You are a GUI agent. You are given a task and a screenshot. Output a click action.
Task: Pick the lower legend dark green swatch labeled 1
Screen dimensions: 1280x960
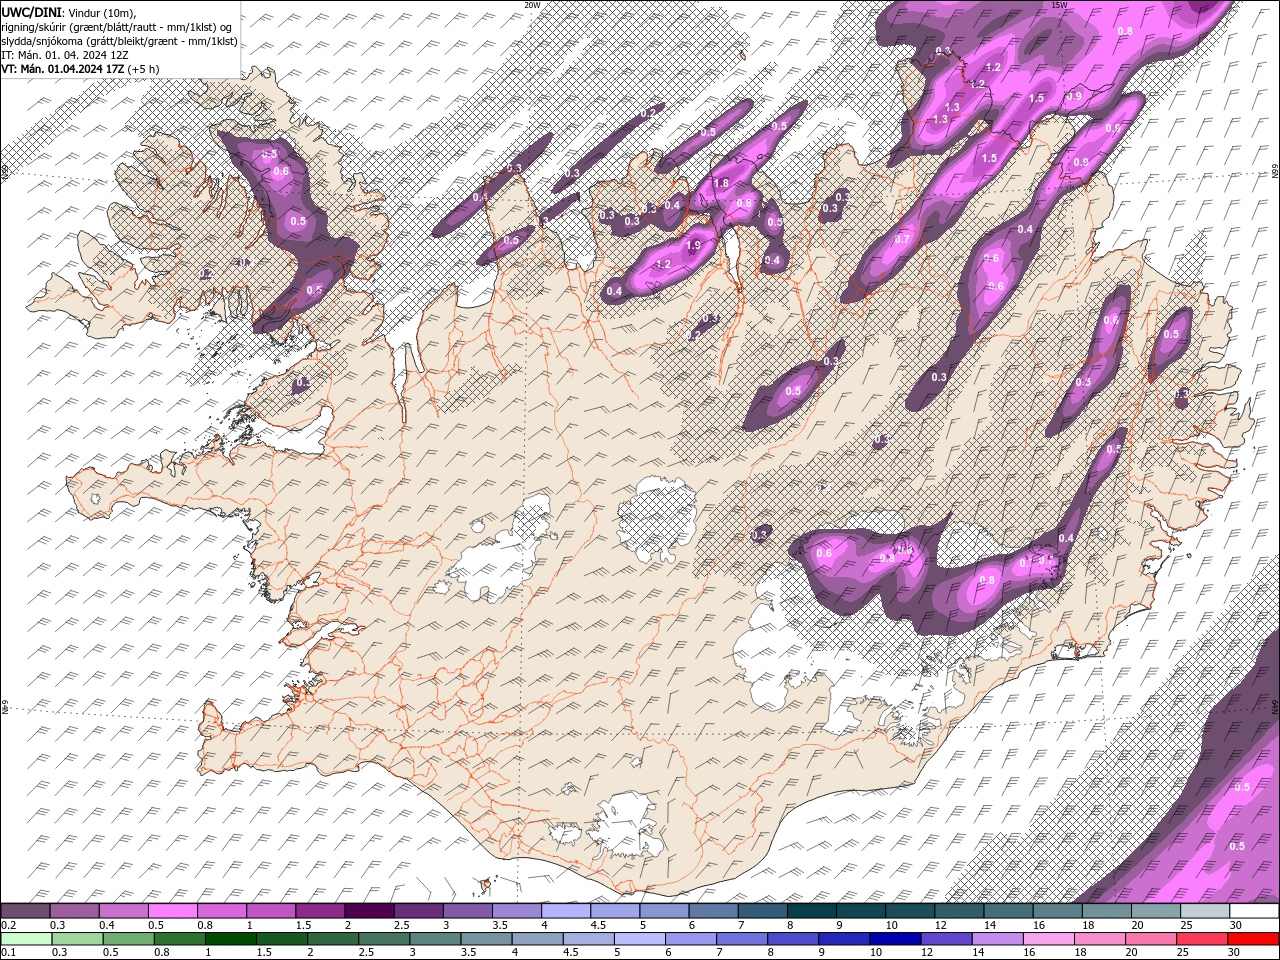tap(230, 938)
